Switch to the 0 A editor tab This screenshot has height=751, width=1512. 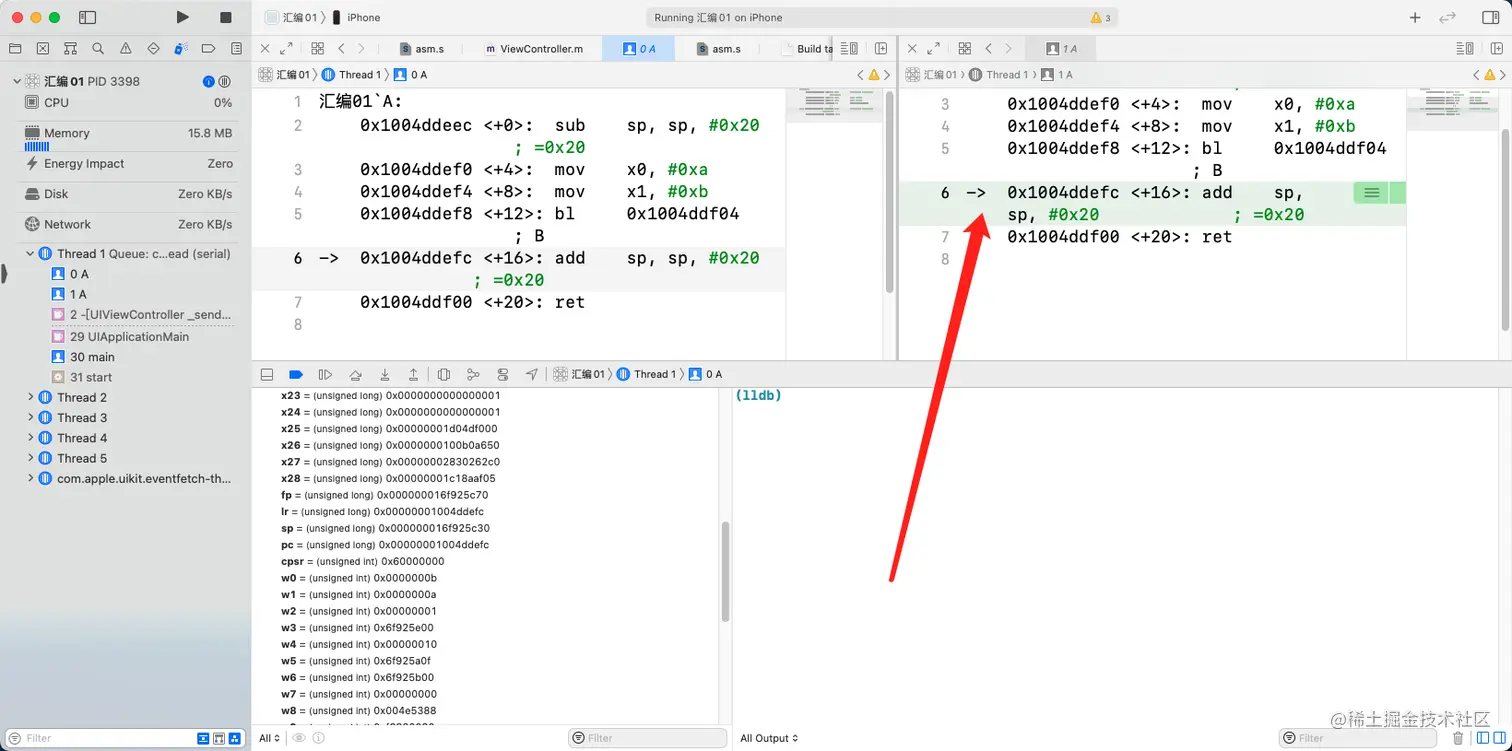point(638,48)
